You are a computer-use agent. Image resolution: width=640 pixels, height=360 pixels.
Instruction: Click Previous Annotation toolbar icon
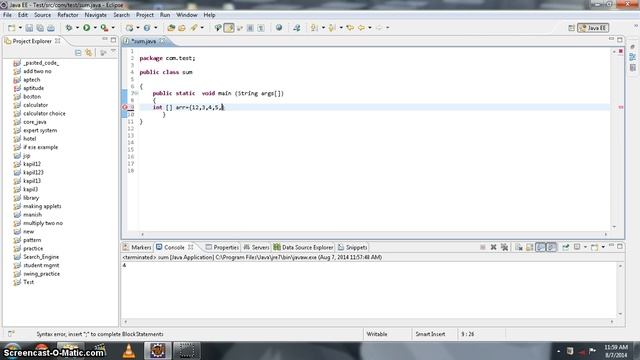click(332, 28)
